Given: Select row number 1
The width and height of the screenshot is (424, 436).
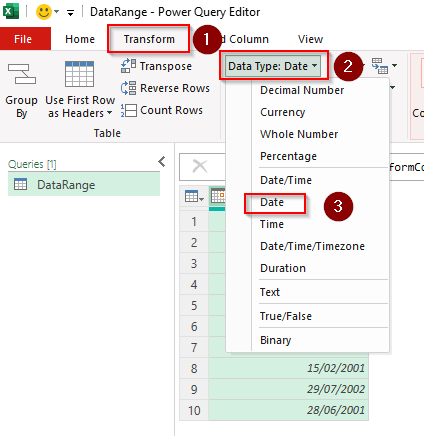Looking at the screenshot, I should click(194, 222).
